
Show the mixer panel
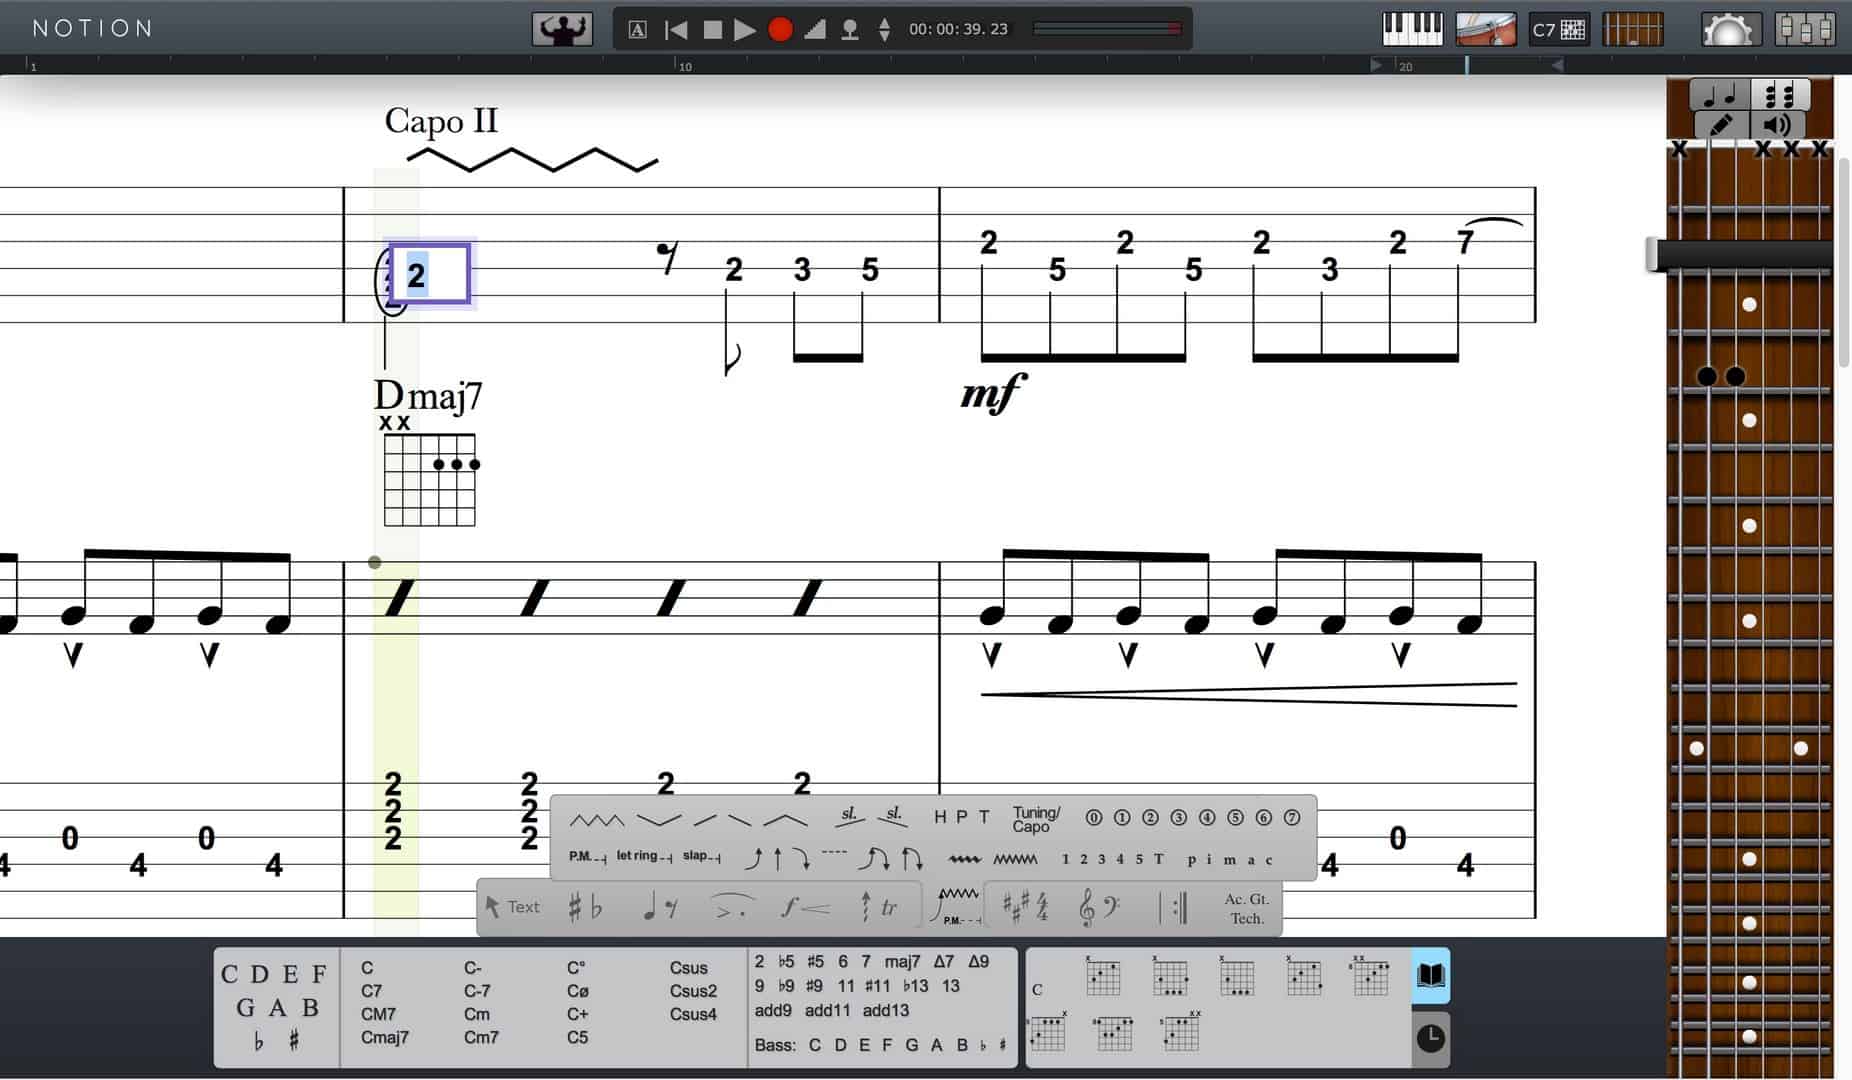pos(1804,29)
